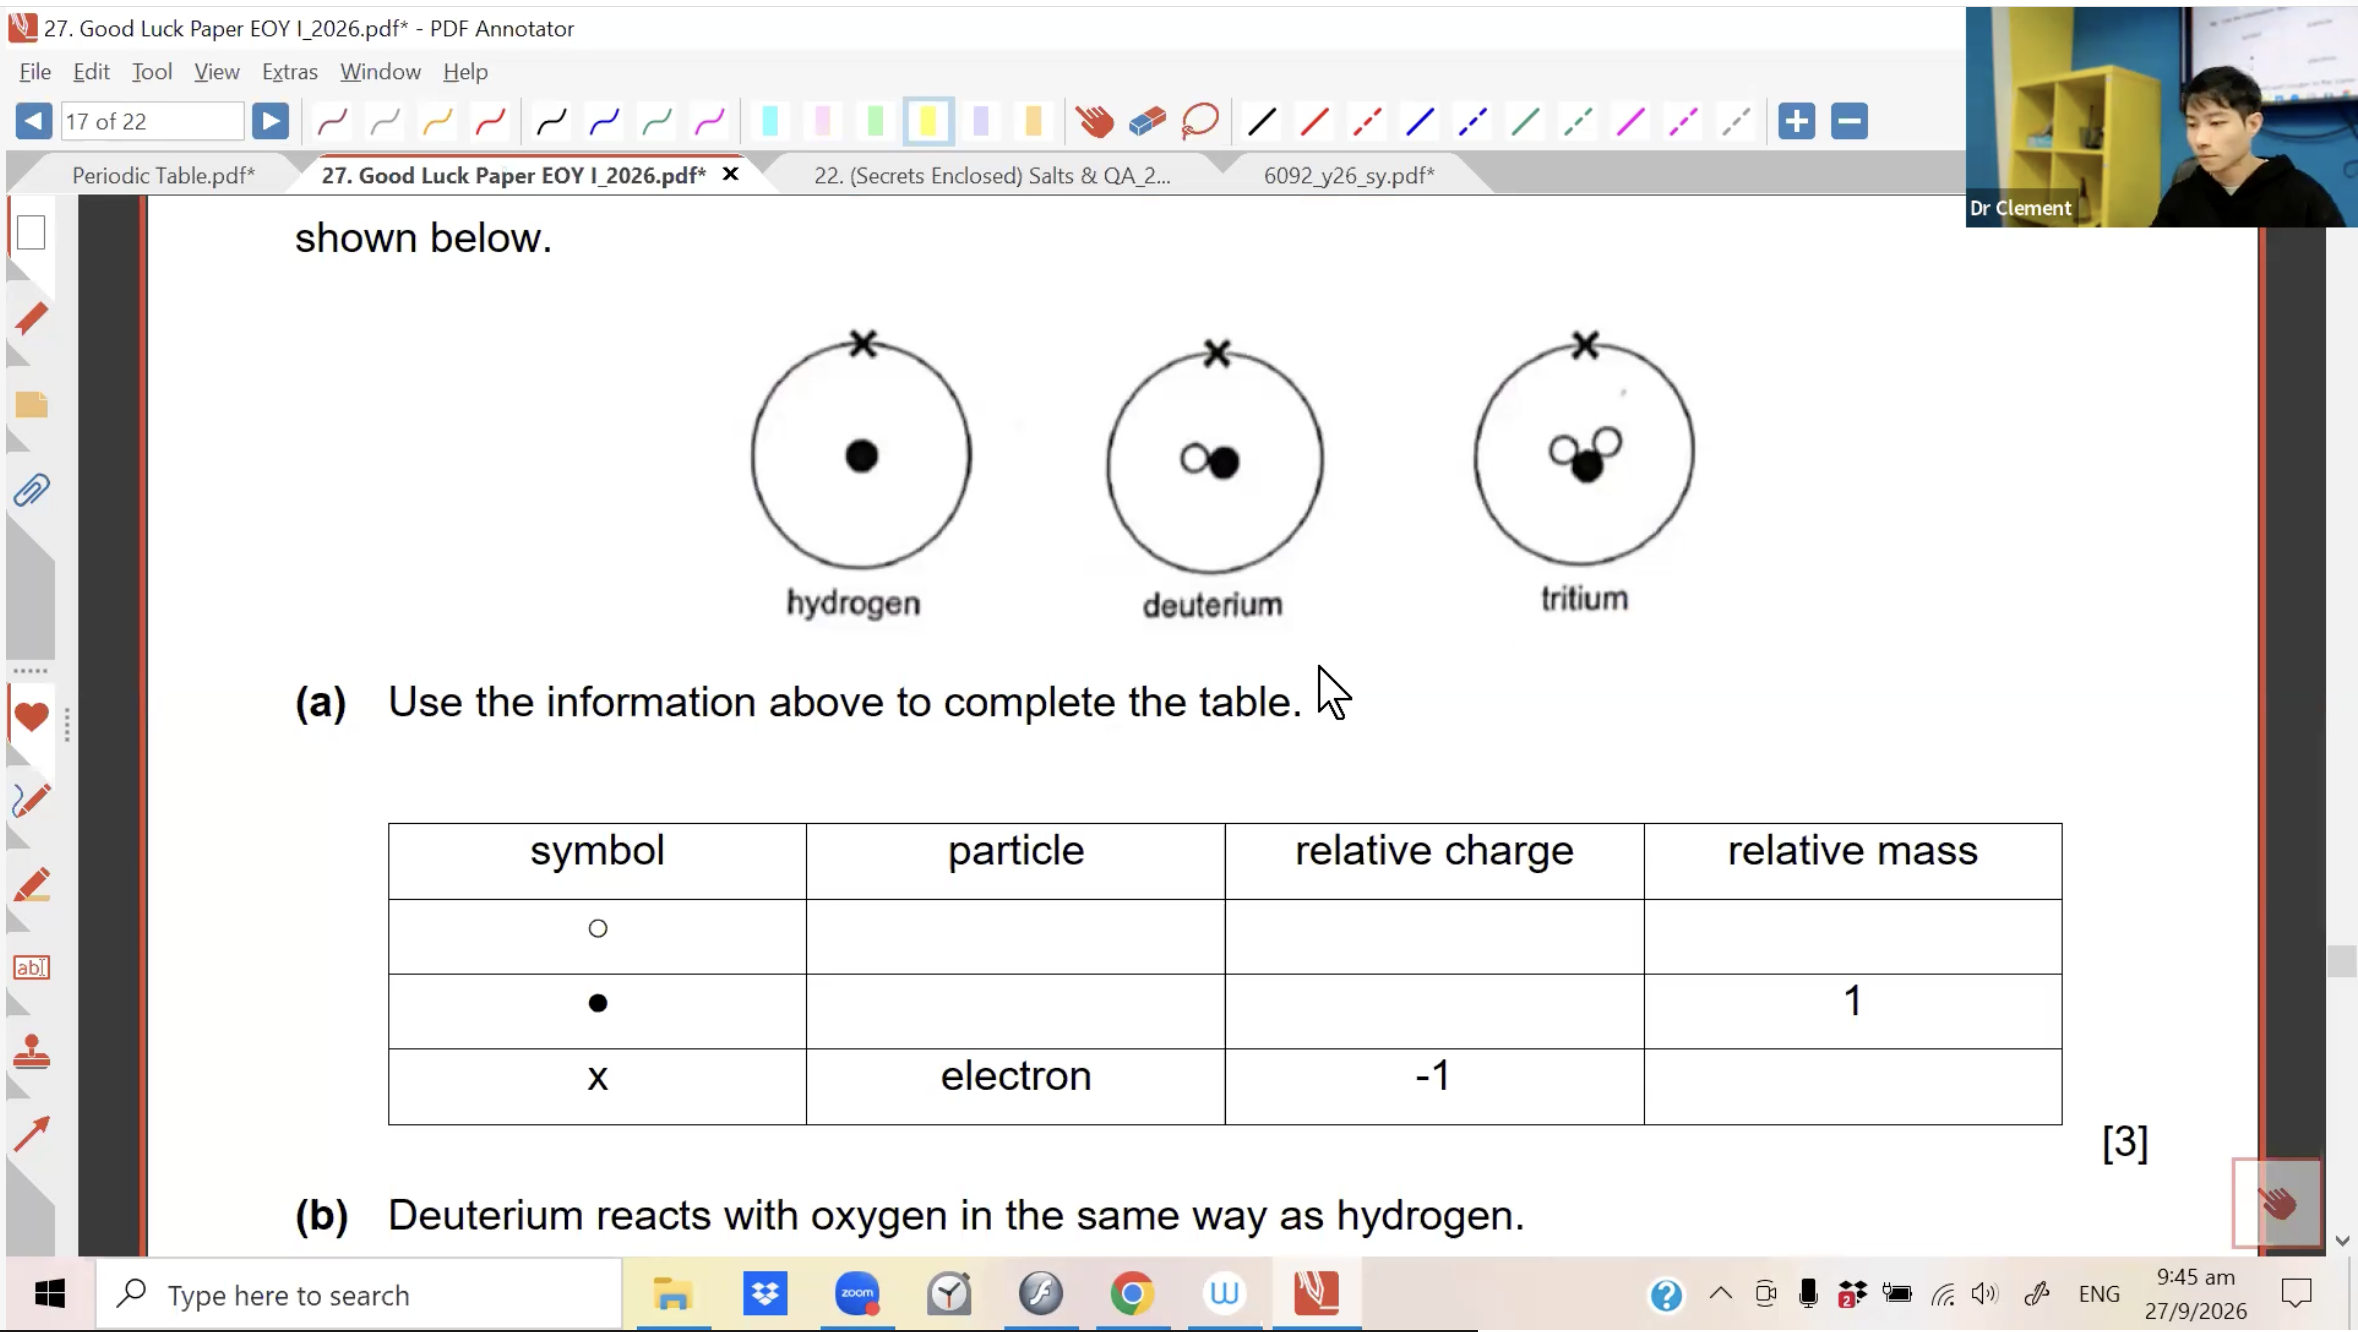This screenshot has height=1332, width=2358.
Task: Open the Help menu
Action: [x=465, y=72]
